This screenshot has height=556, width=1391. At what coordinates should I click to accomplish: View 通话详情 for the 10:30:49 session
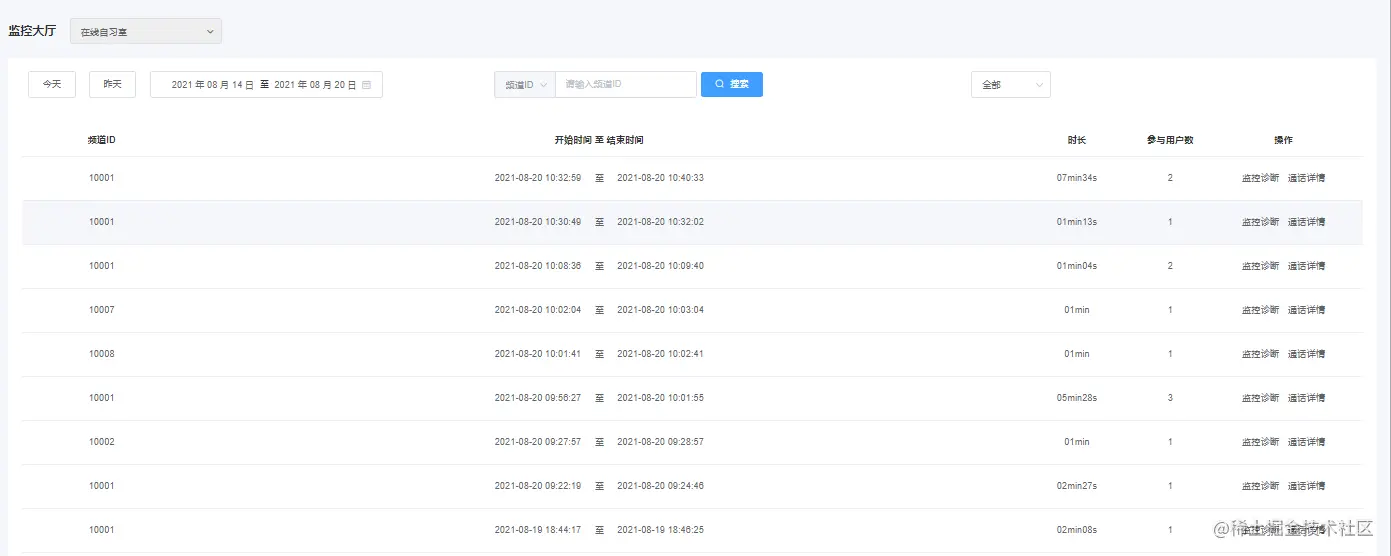click(x=1306, y=222)
